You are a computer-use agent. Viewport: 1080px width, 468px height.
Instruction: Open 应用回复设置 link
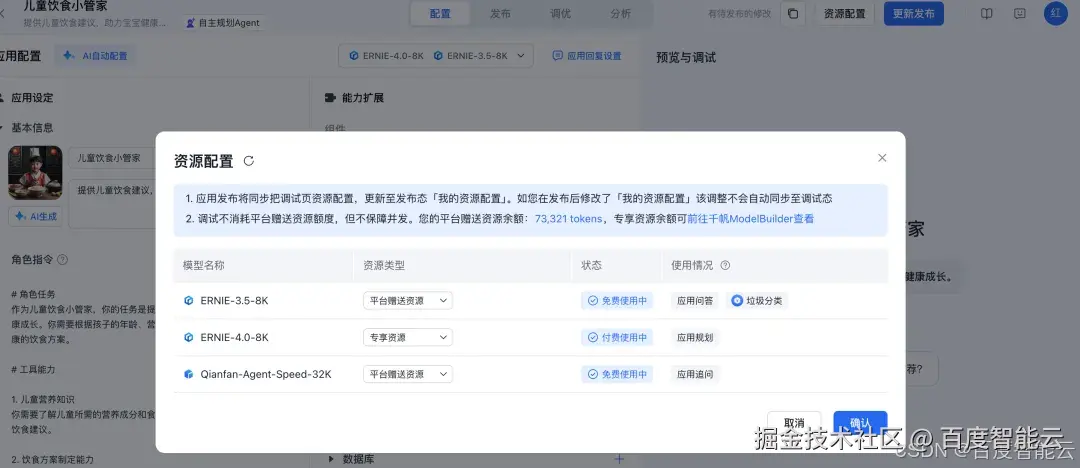point(587,56)
